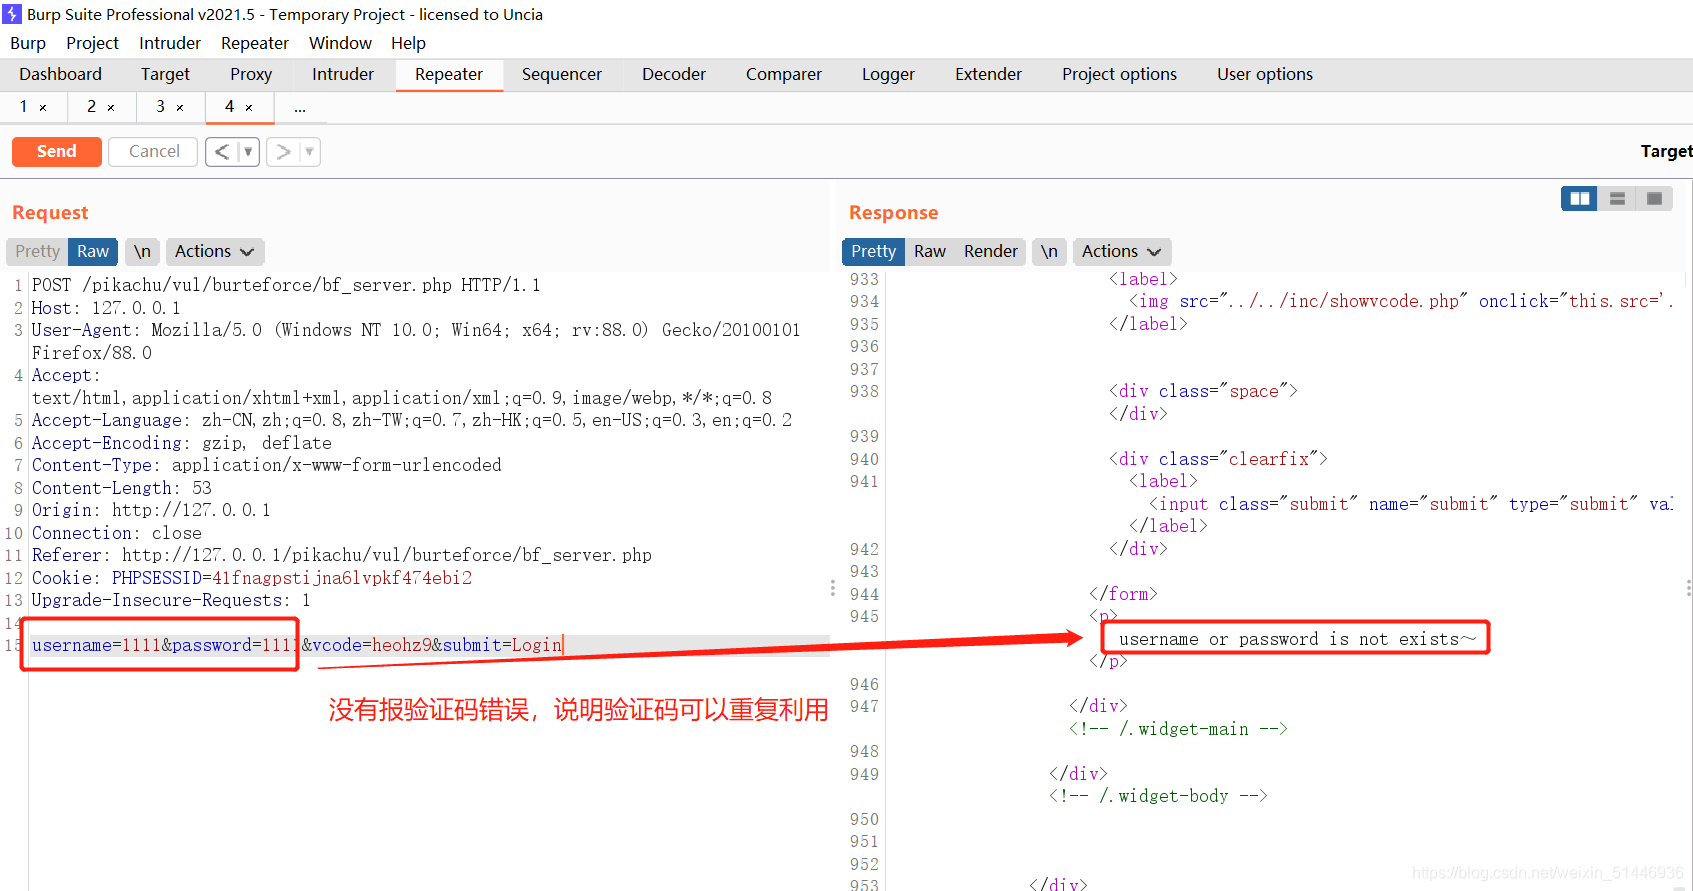Click the Content-Length: 53 header
Viewport: 1693px width, 891px height.
(x=122, y=488)
